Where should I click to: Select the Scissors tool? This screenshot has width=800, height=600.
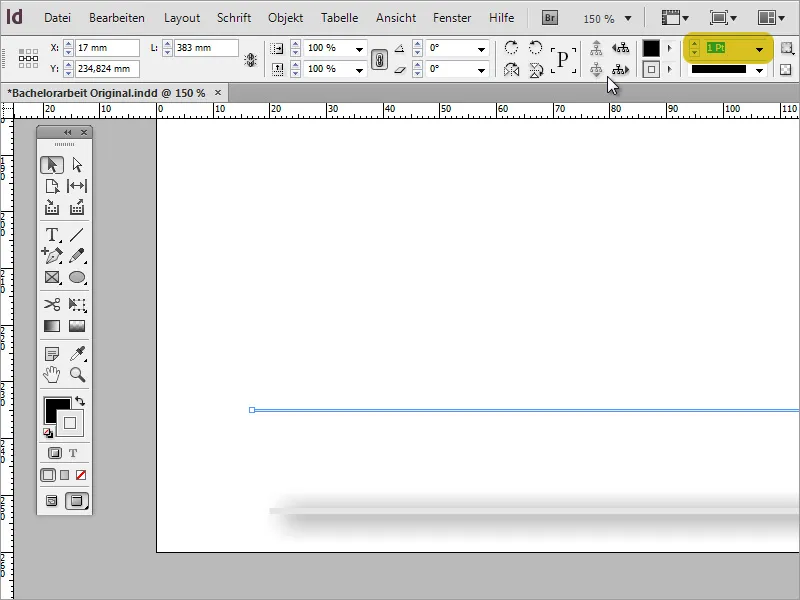coord(52,305)
